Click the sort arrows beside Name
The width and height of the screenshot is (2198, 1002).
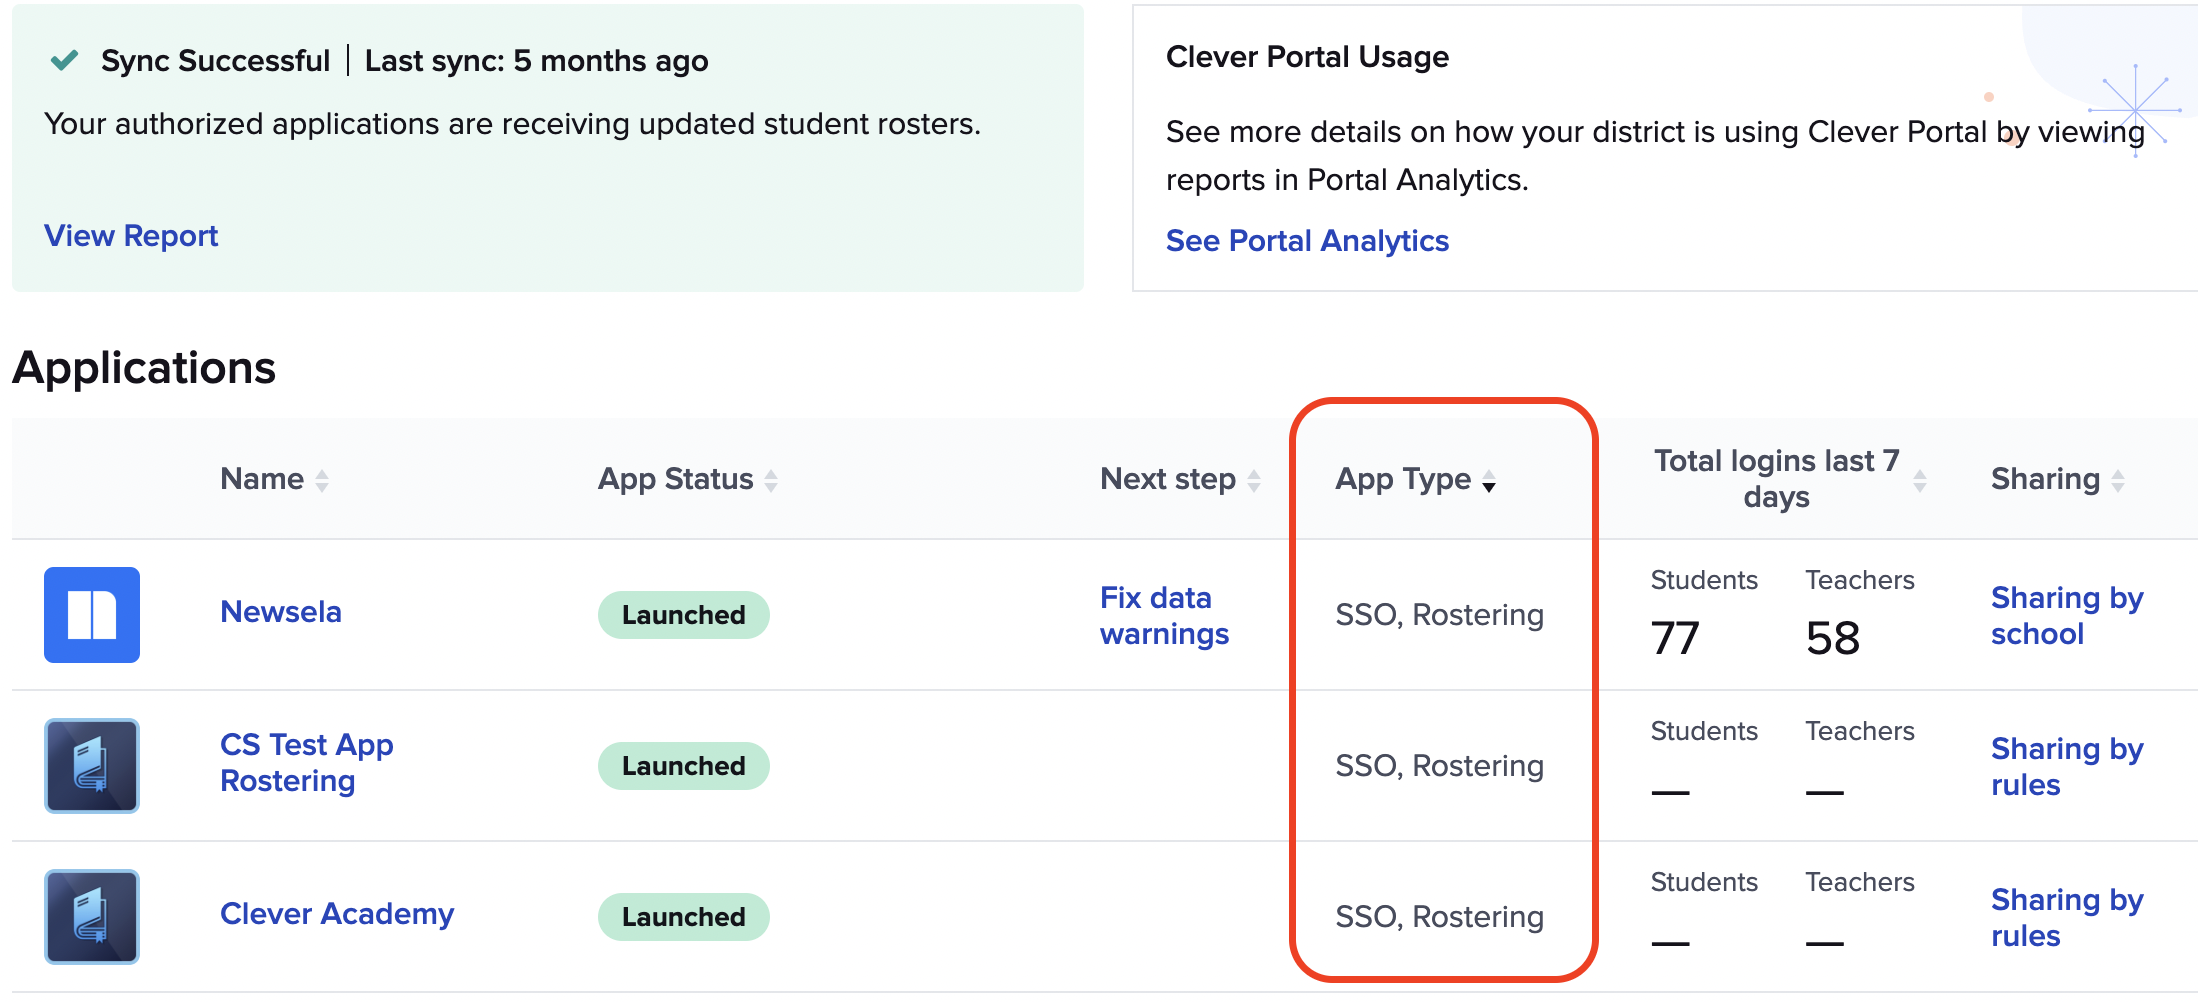click(321, 479)
